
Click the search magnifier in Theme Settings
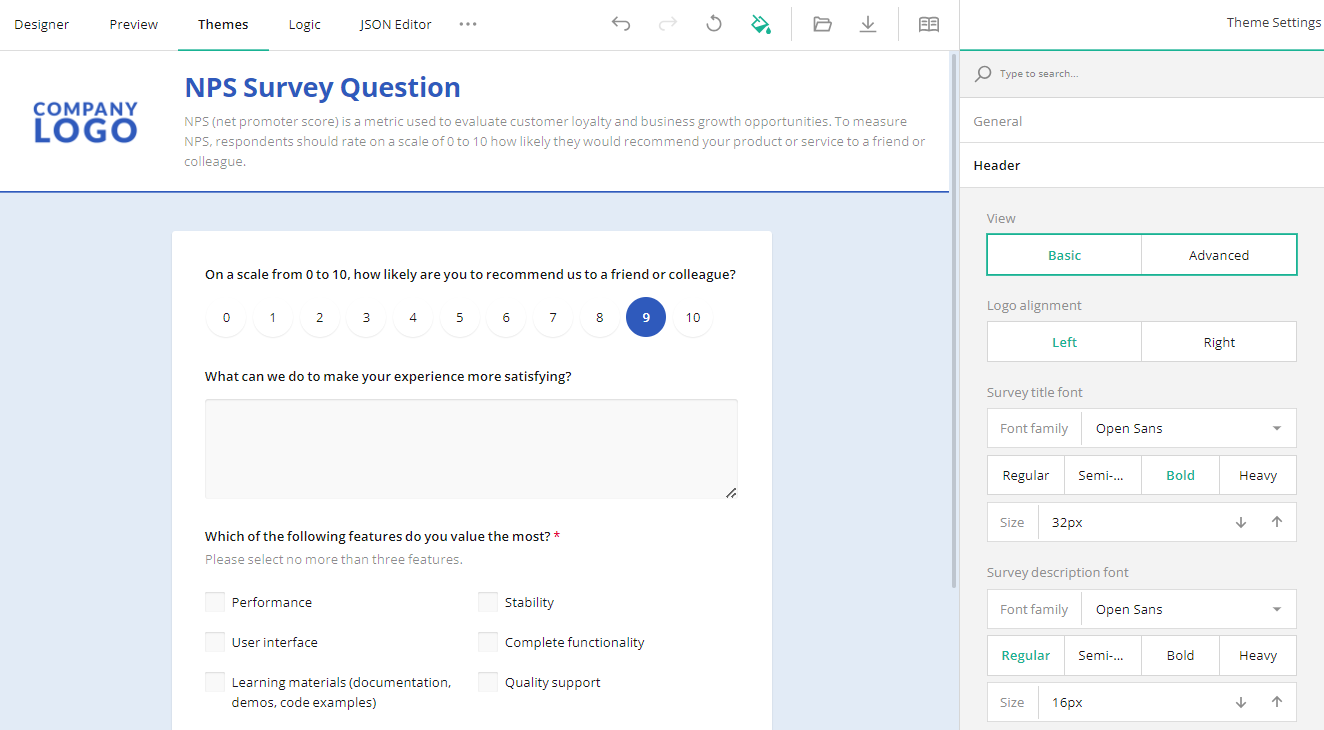click(983, 73)
